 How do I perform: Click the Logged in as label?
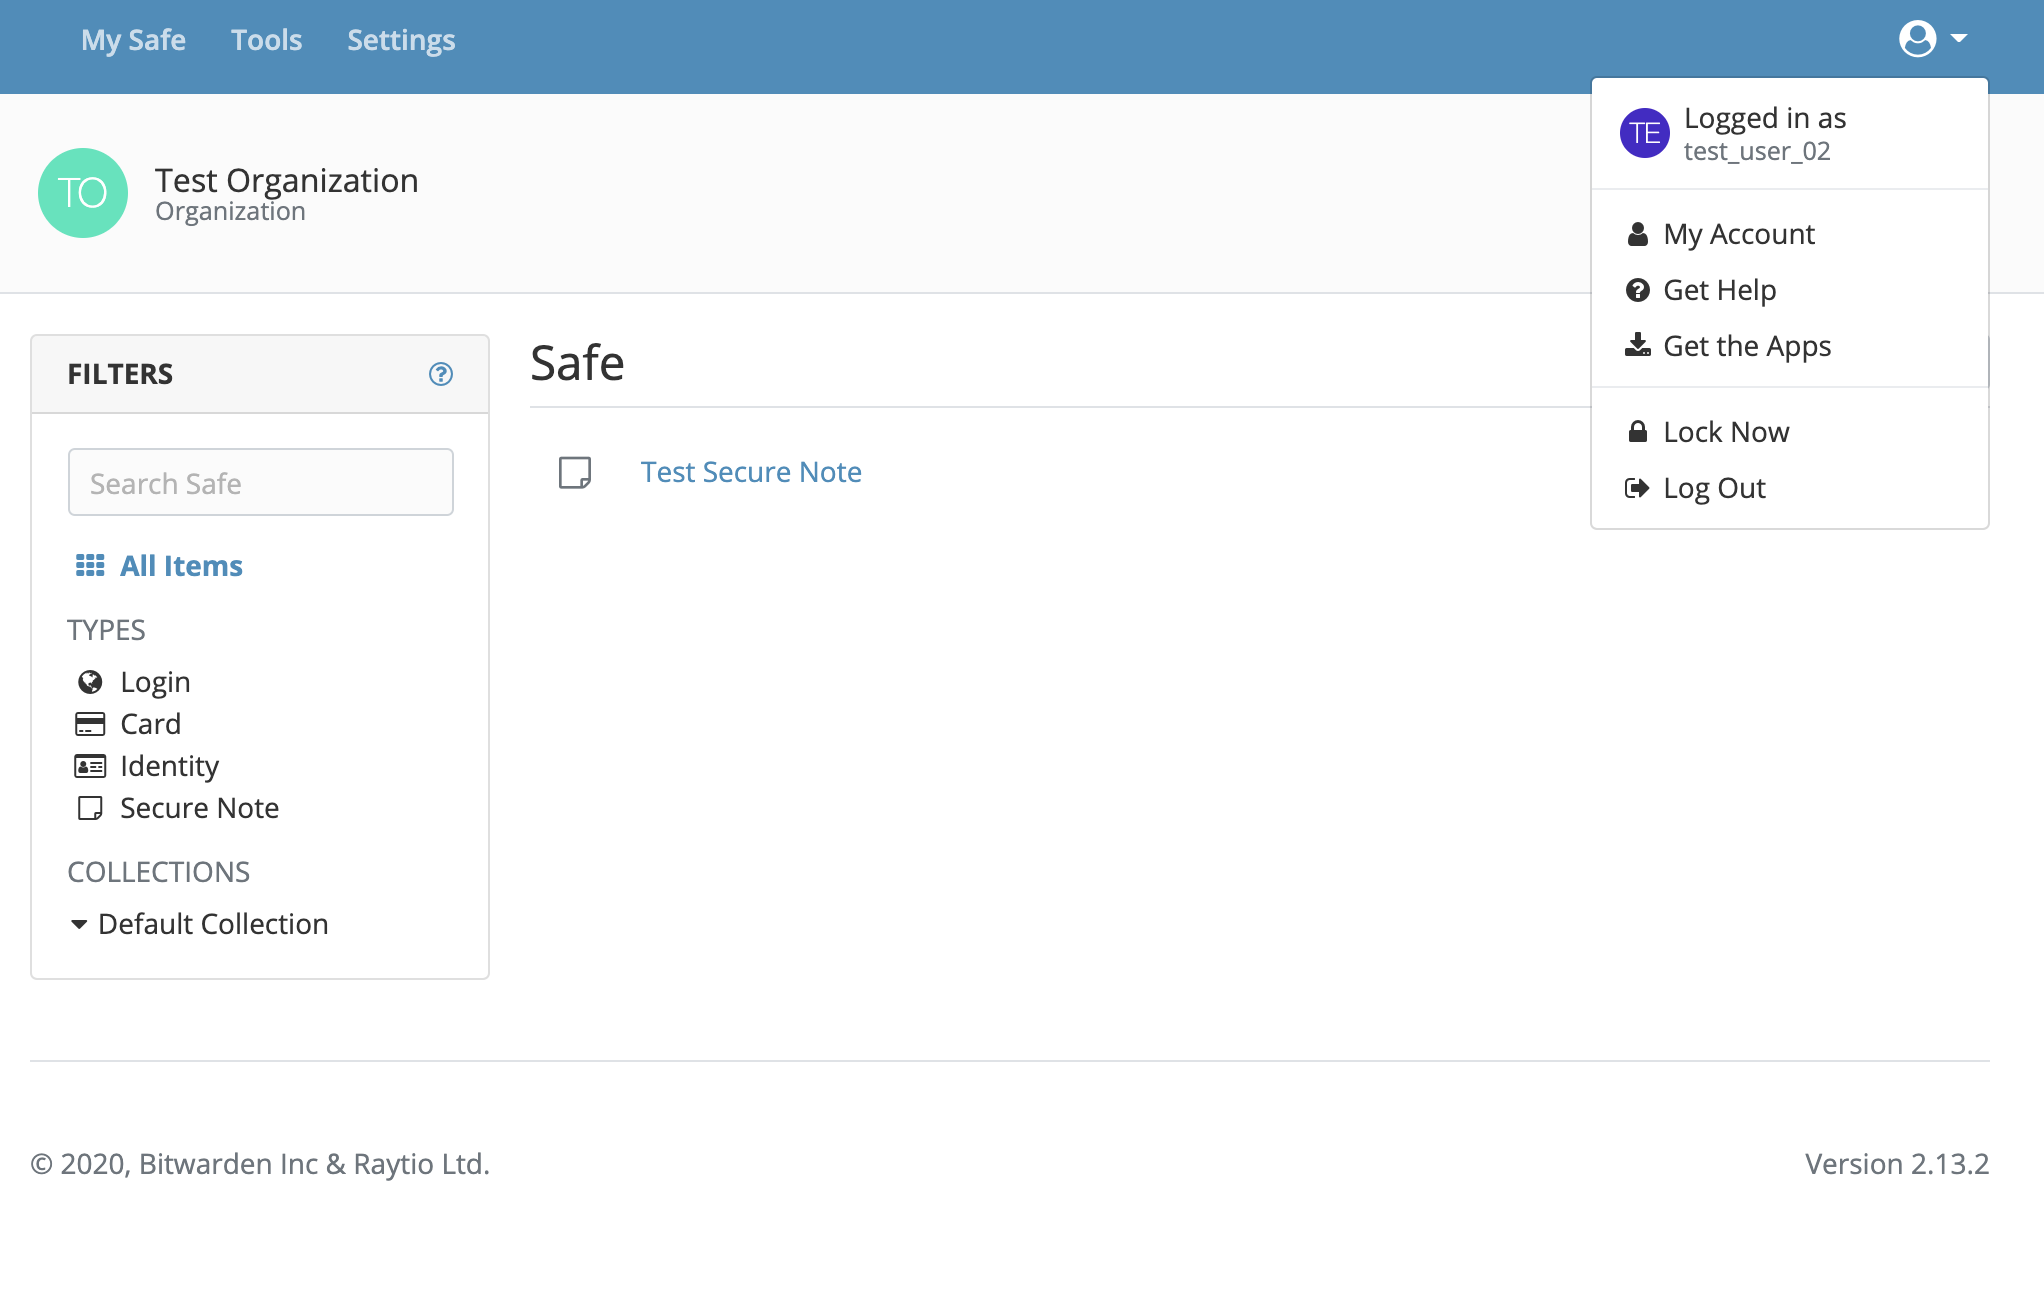pyautogui.click(x=1765, y=118)
